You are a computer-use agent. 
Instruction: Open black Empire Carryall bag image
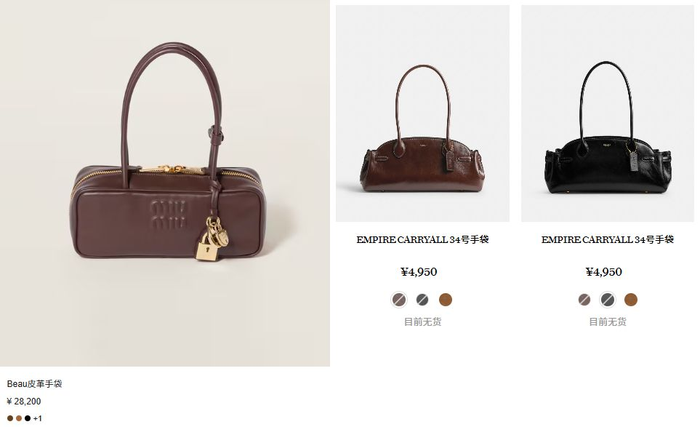608,113
